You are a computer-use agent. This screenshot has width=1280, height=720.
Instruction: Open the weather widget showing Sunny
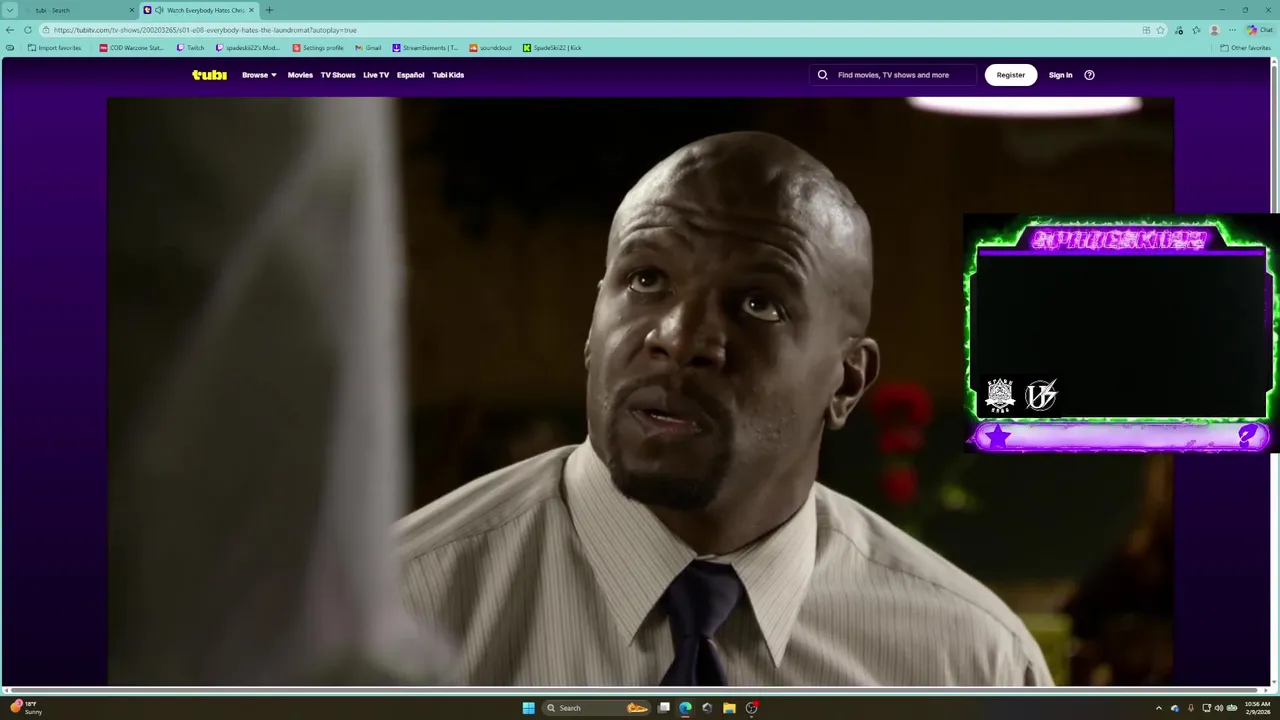(x=26, y=708)
